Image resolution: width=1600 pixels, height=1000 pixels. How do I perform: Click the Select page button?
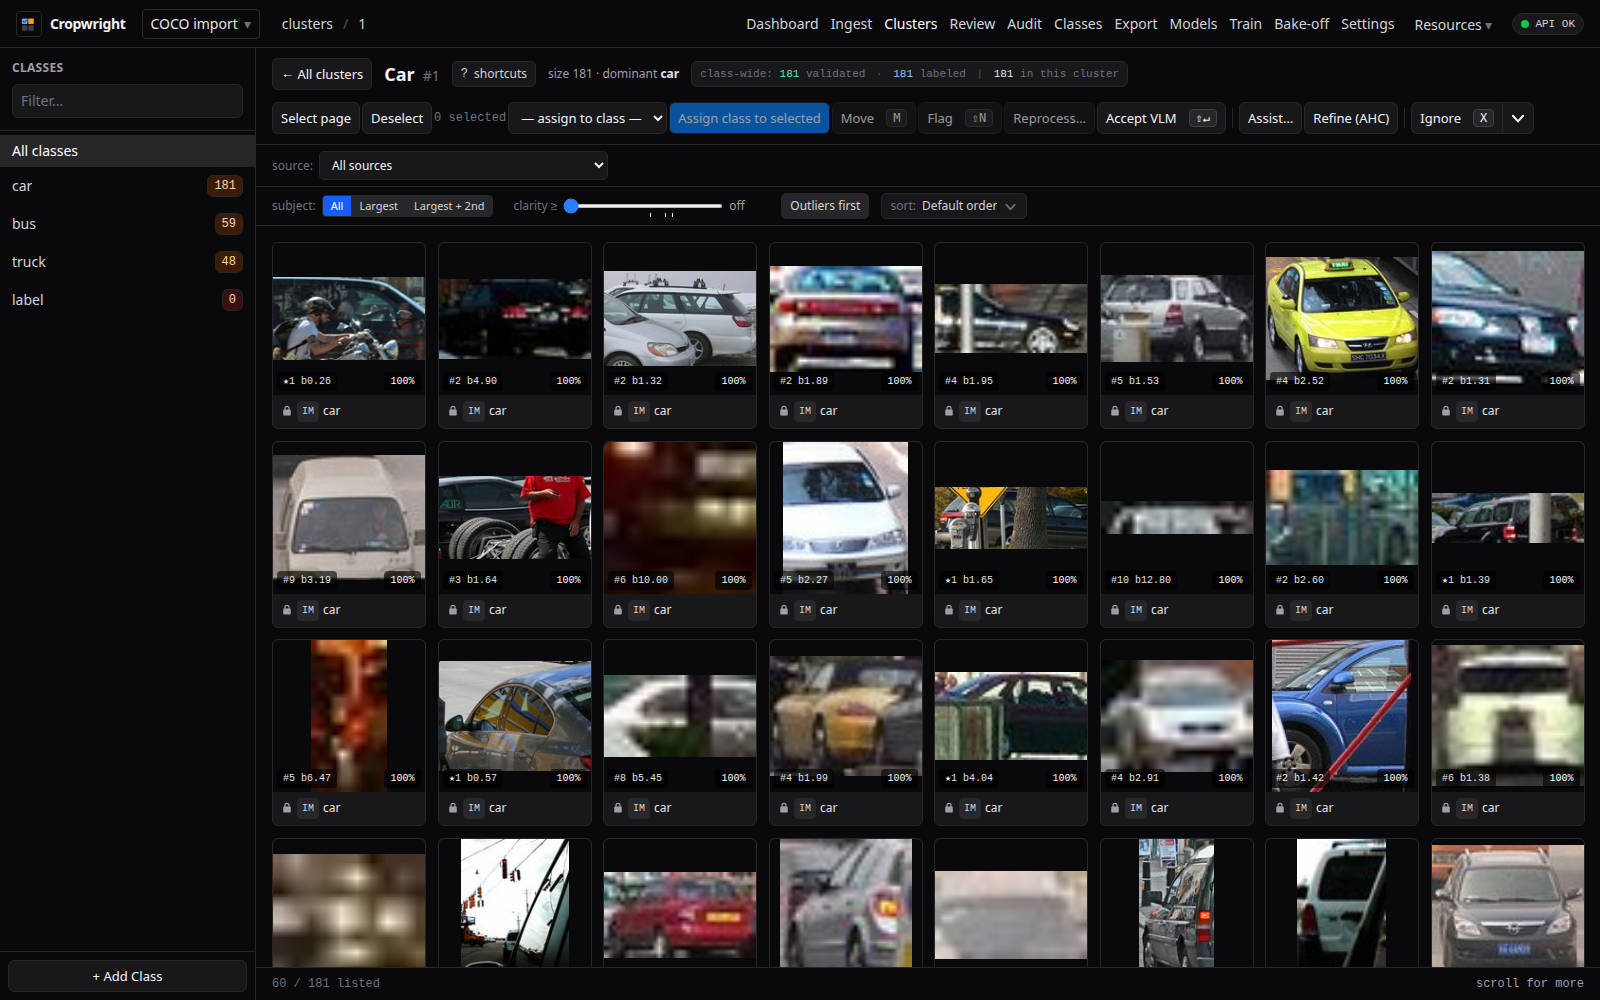pos(316,118)
